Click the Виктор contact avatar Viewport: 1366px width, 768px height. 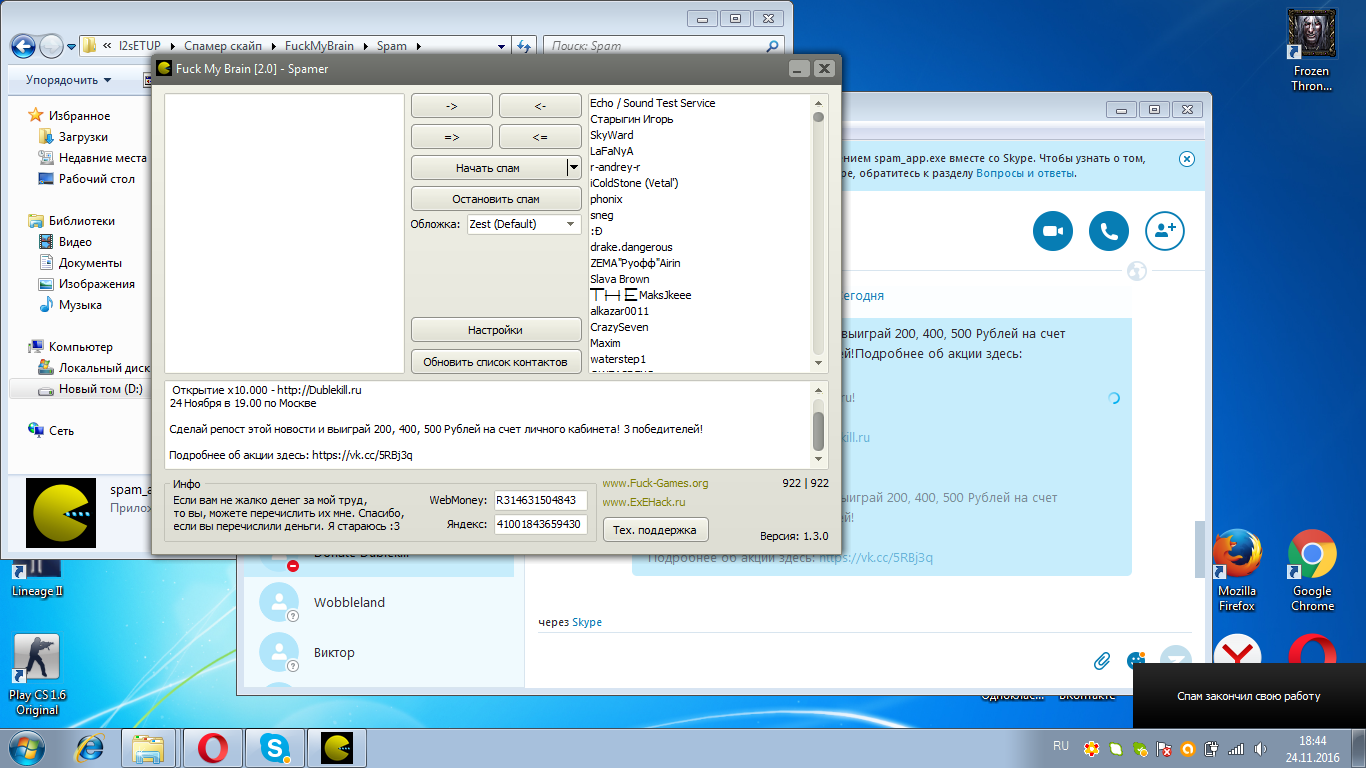pos(279,652)
